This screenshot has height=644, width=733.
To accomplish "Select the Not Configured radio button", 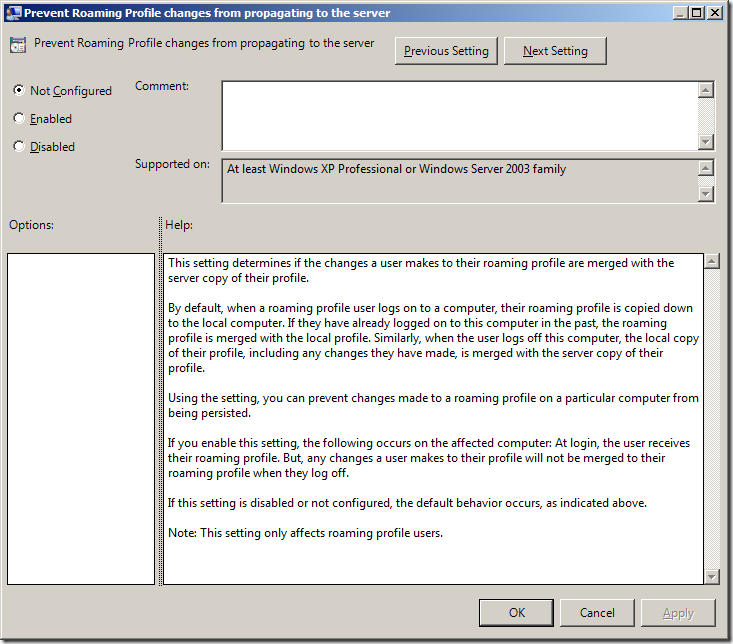I will [19, 91].
